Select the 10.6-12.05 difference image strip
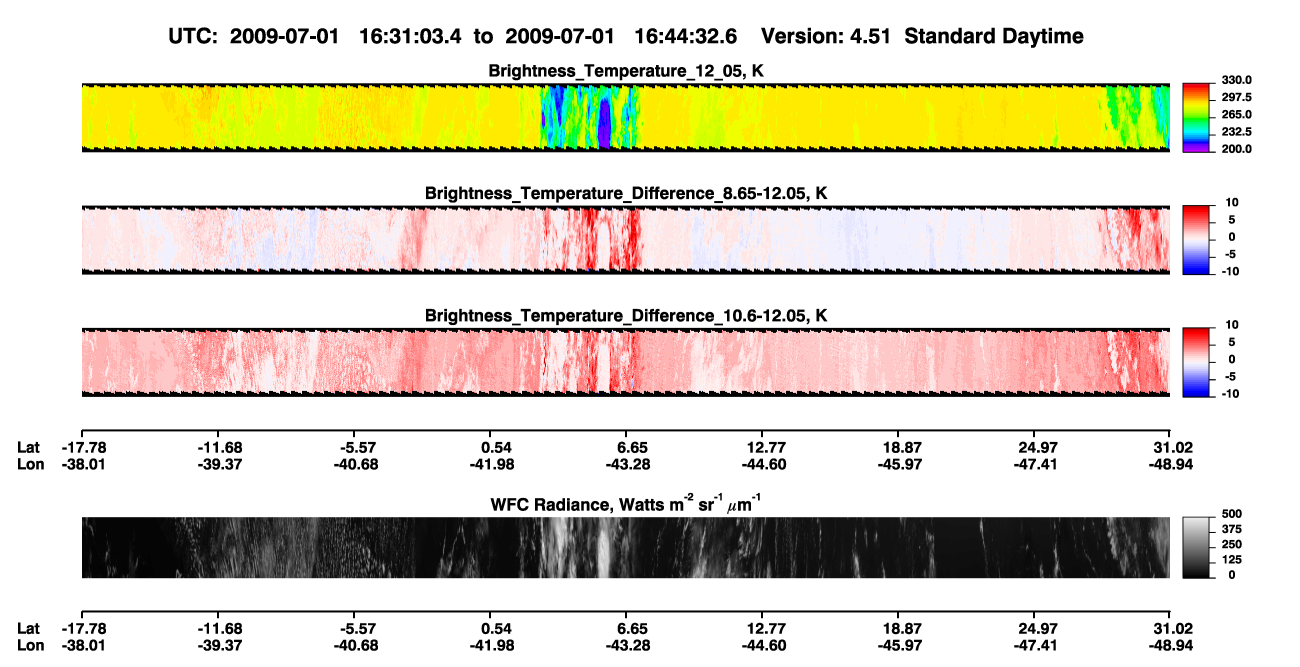 (x=625, y=363)
